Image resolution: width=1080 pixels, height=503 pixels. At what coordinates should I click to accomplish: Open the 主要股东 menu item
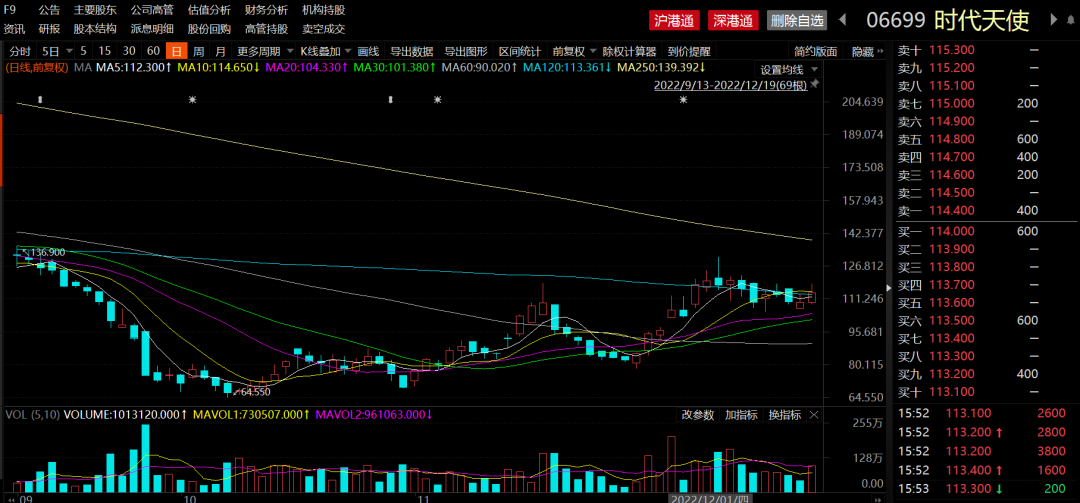95,10
